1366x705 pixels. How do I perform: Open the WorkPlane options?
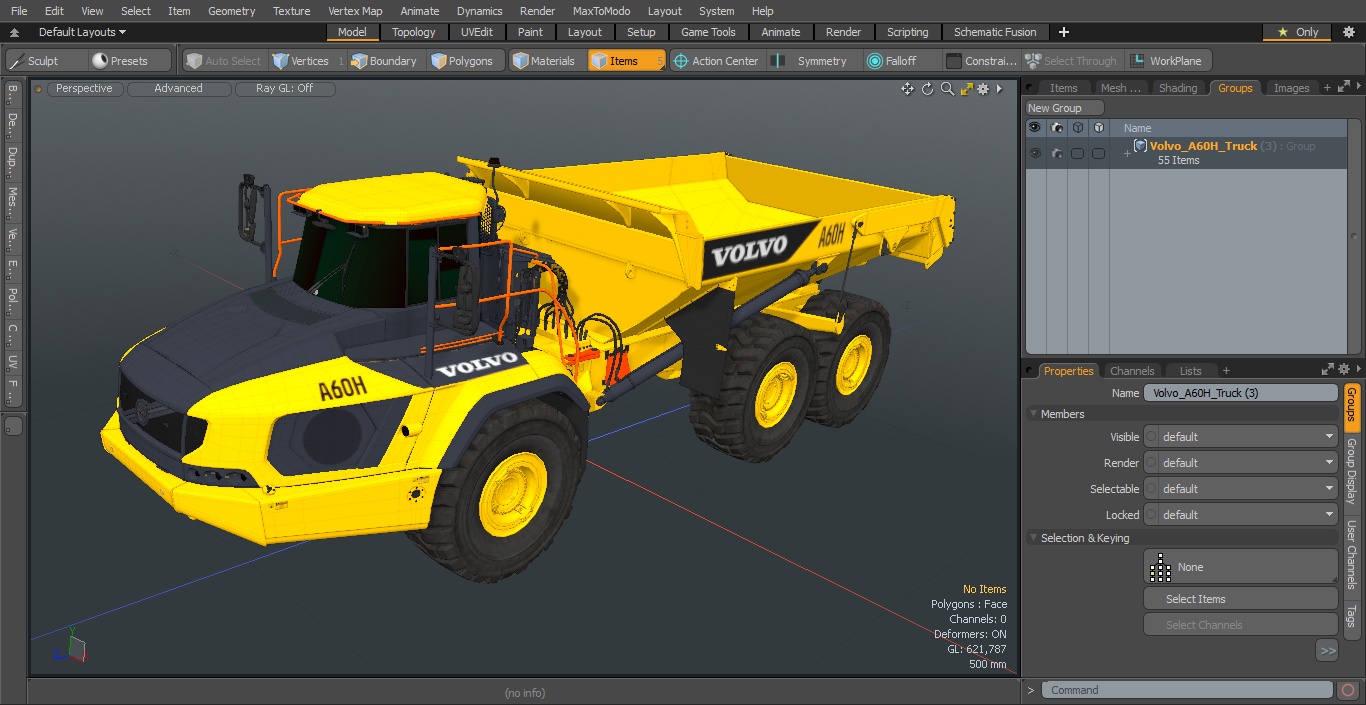(1167, 61)
